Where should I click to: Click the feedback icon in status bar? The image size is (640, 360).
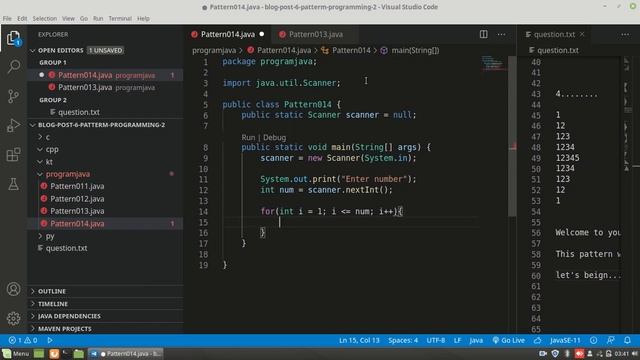pyautogui.click(x=611, y=340)
